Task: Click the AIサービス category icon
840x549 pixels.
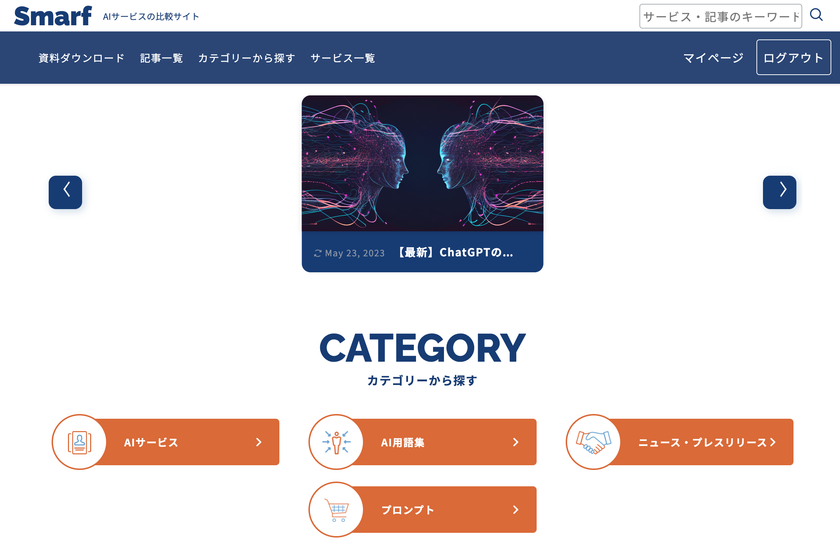Action: pos(79,442)
